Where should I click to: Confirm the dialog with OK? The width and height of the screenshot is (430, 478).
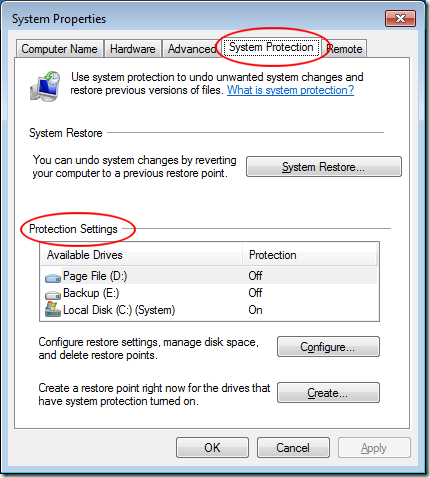(x=212, y=448)
